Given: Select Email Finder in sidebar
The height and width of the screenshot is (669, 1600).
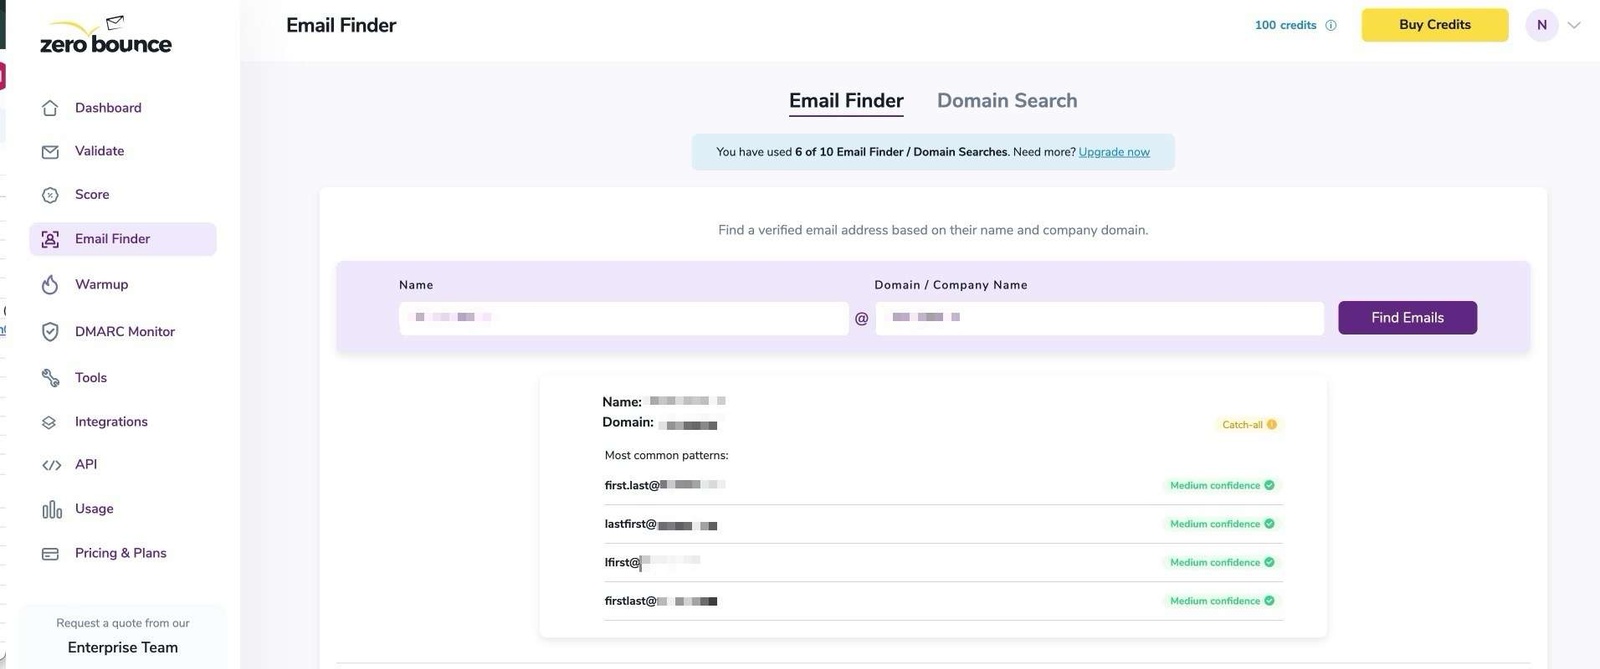Looking at the screenshot, I should pos(123,239).
